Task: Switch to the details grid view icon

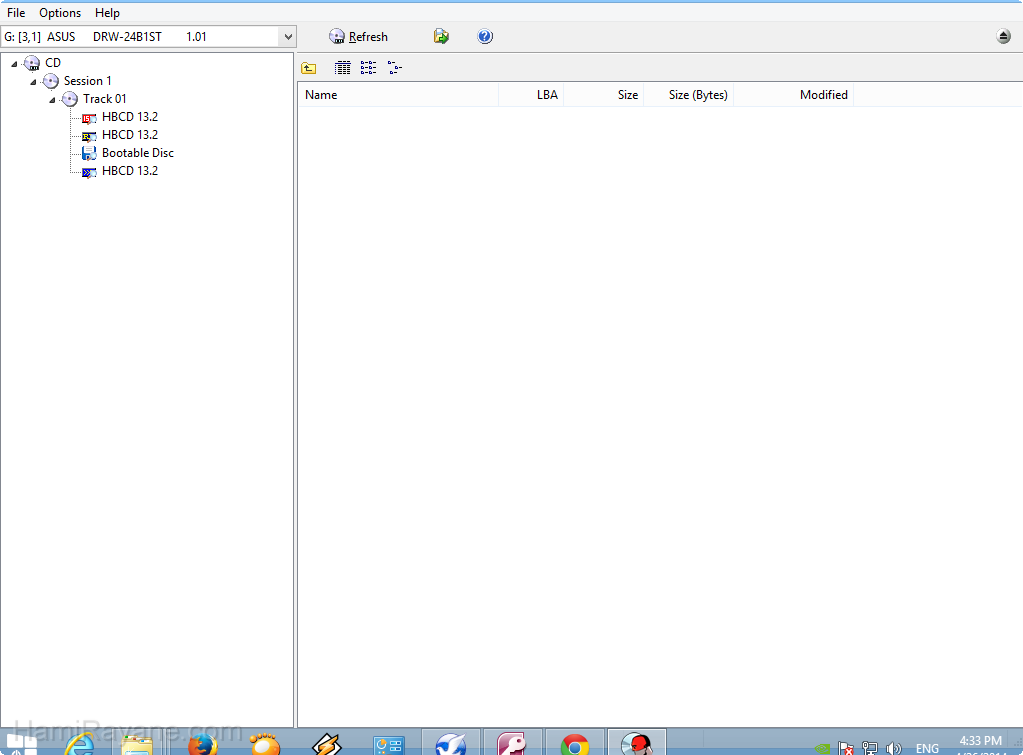Action: (x=343, y=68)
